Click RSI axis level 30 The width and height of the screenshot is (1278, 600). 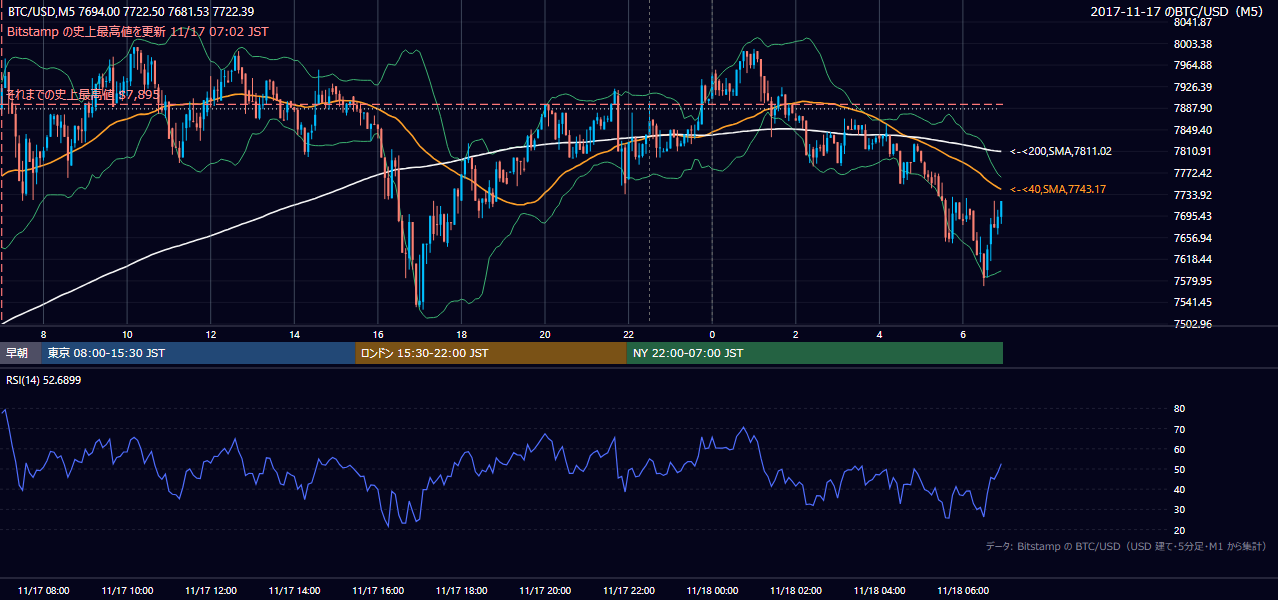pyautogui.click(x=1179, y=510)
